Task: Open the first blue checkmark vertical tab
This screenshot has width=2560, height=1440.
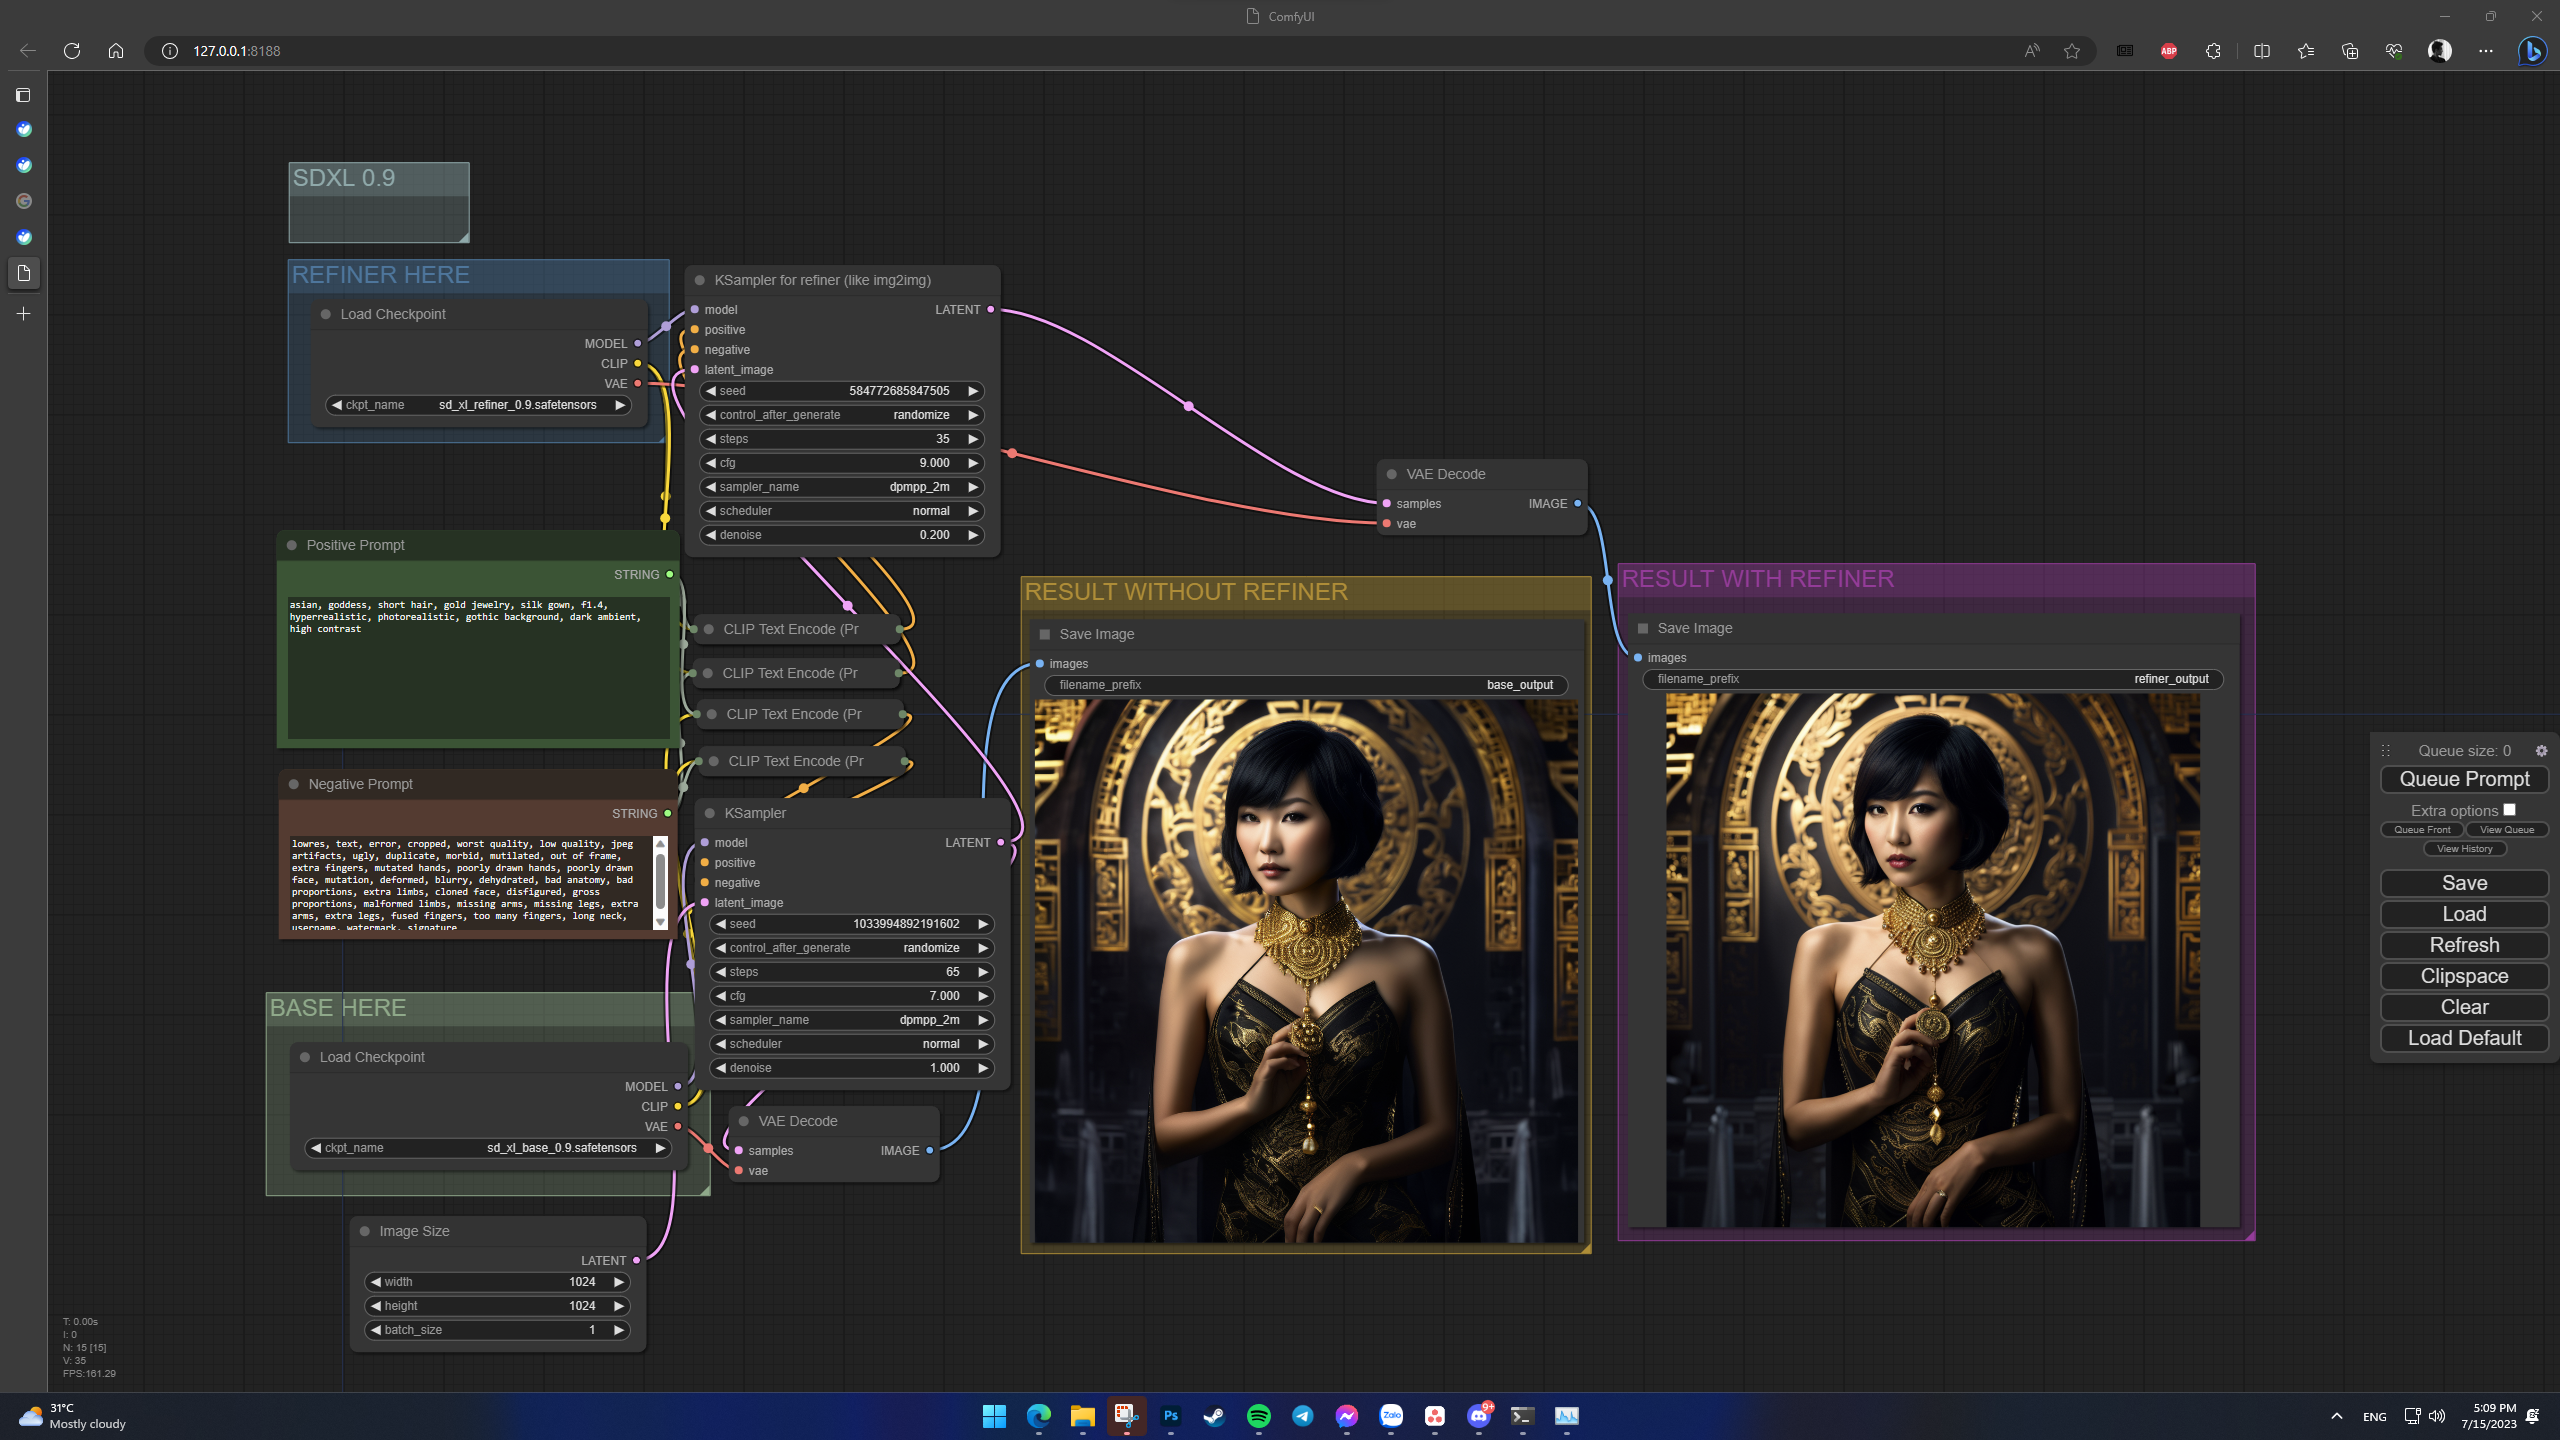Action: point(24,130)
